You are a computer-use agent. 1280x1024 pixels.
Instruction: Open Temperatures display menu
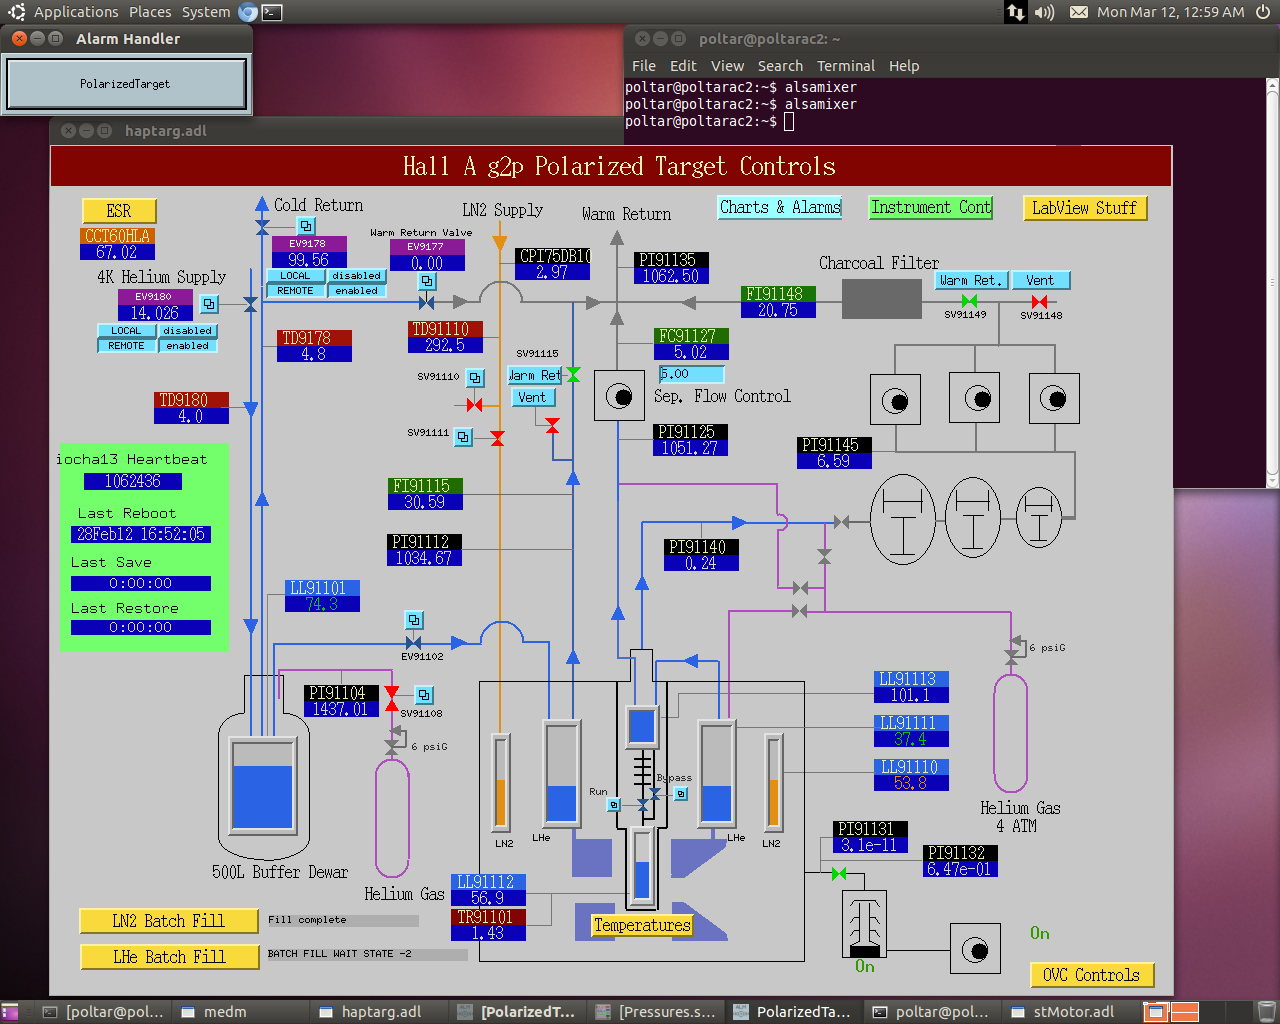(642, 925)
